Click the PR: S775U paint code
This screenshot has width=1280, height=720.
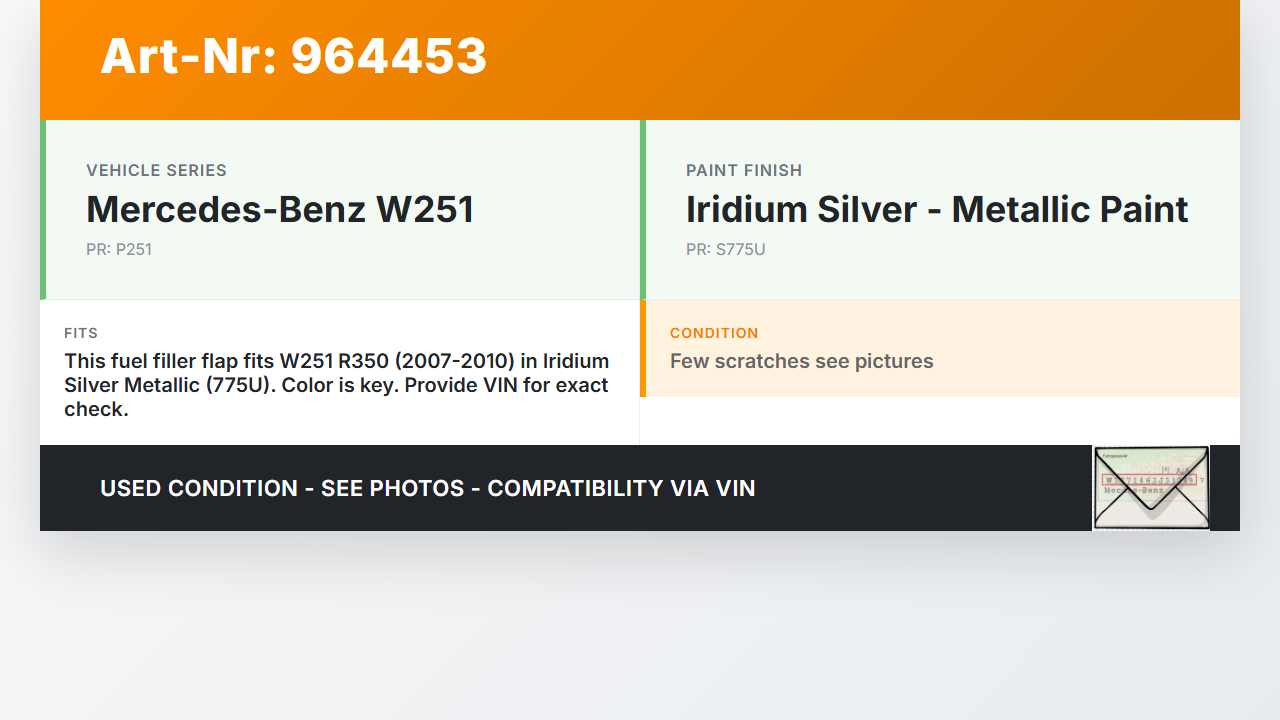pos(725,249)
